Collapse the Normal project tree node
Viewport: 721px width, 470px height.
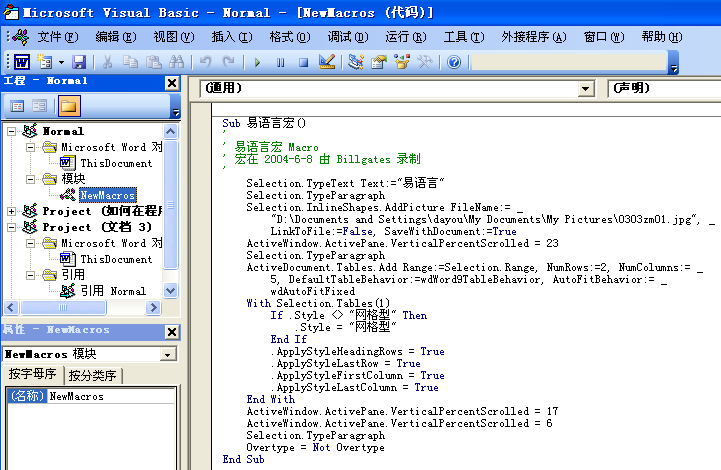click(11, 132)
